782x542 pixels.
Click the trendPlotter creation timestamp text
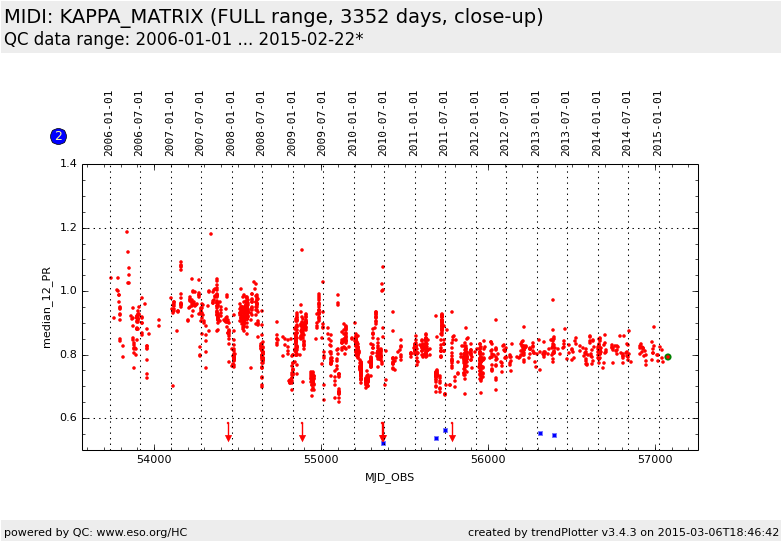coord(623,532)
